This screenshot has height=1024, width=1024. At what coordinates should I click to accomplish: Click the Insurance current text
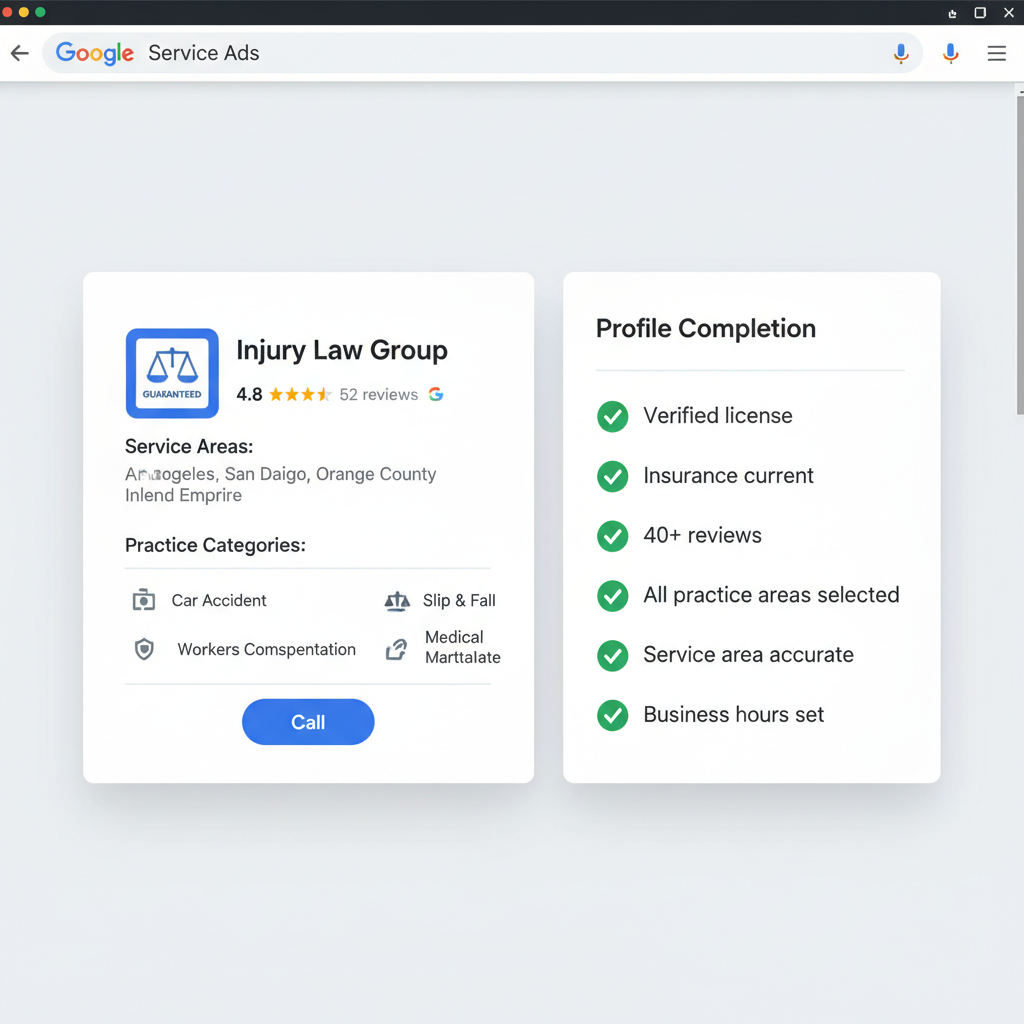(x=728, y=476)
